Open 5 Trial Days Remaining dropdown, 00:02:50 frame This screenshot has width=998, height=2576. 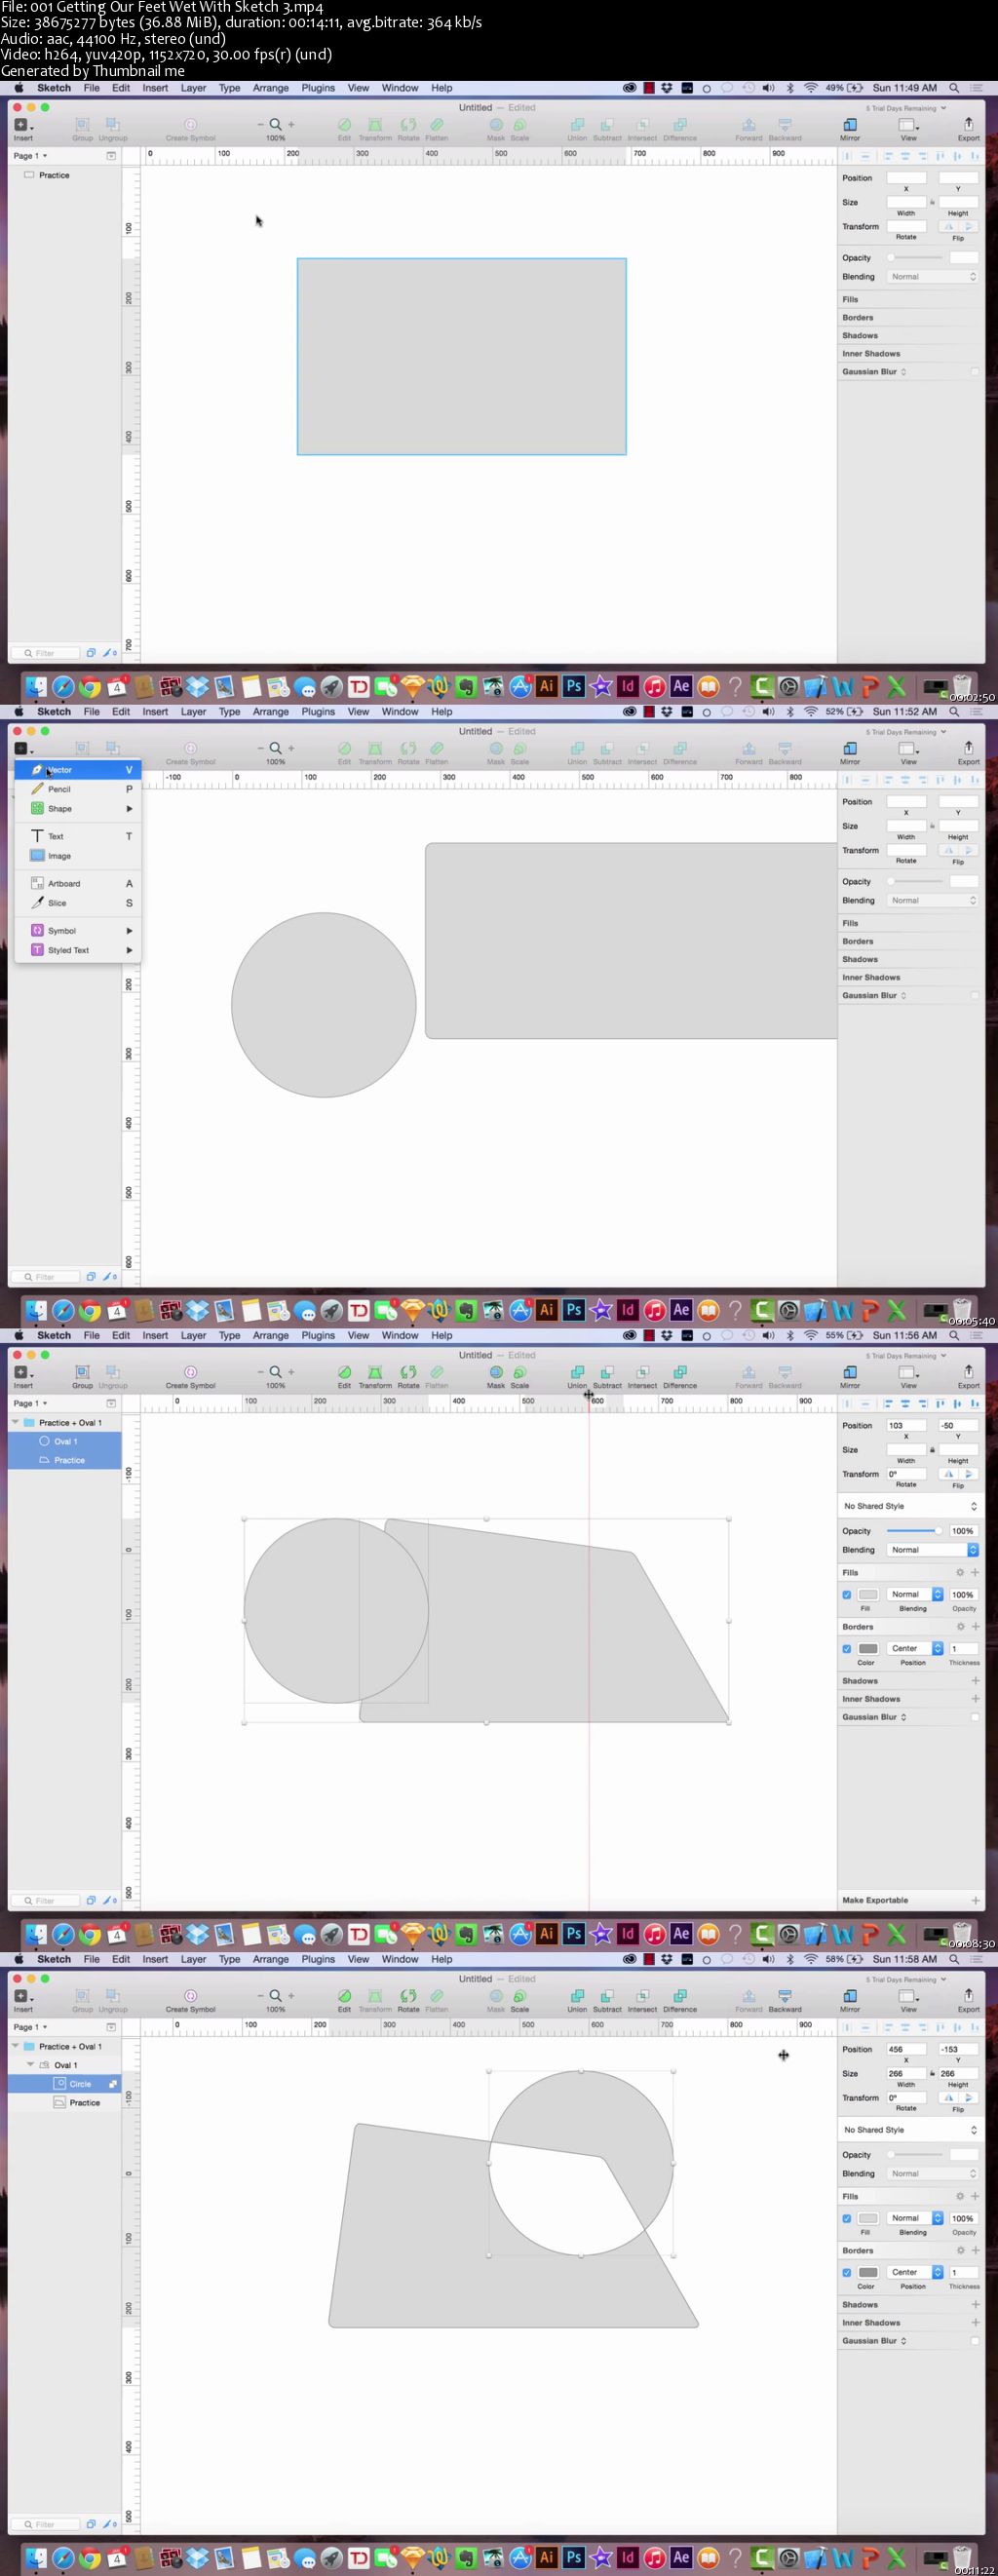905,108
